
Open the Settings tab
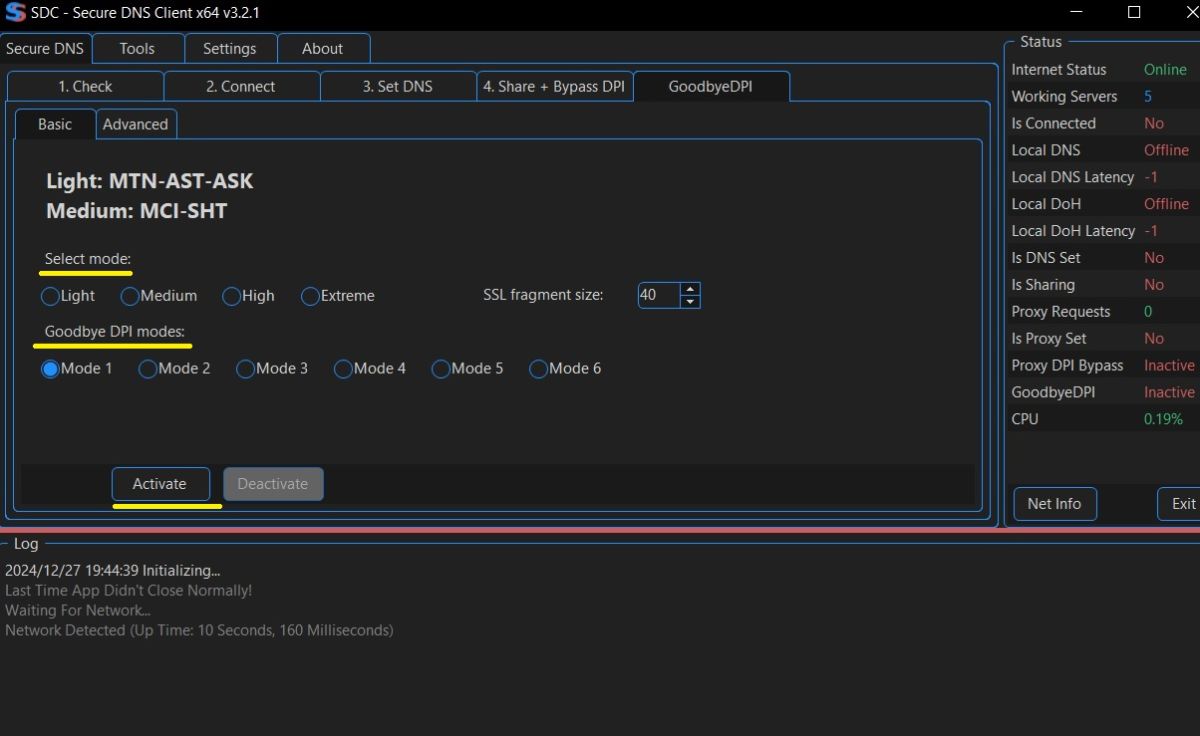point(229,48)
